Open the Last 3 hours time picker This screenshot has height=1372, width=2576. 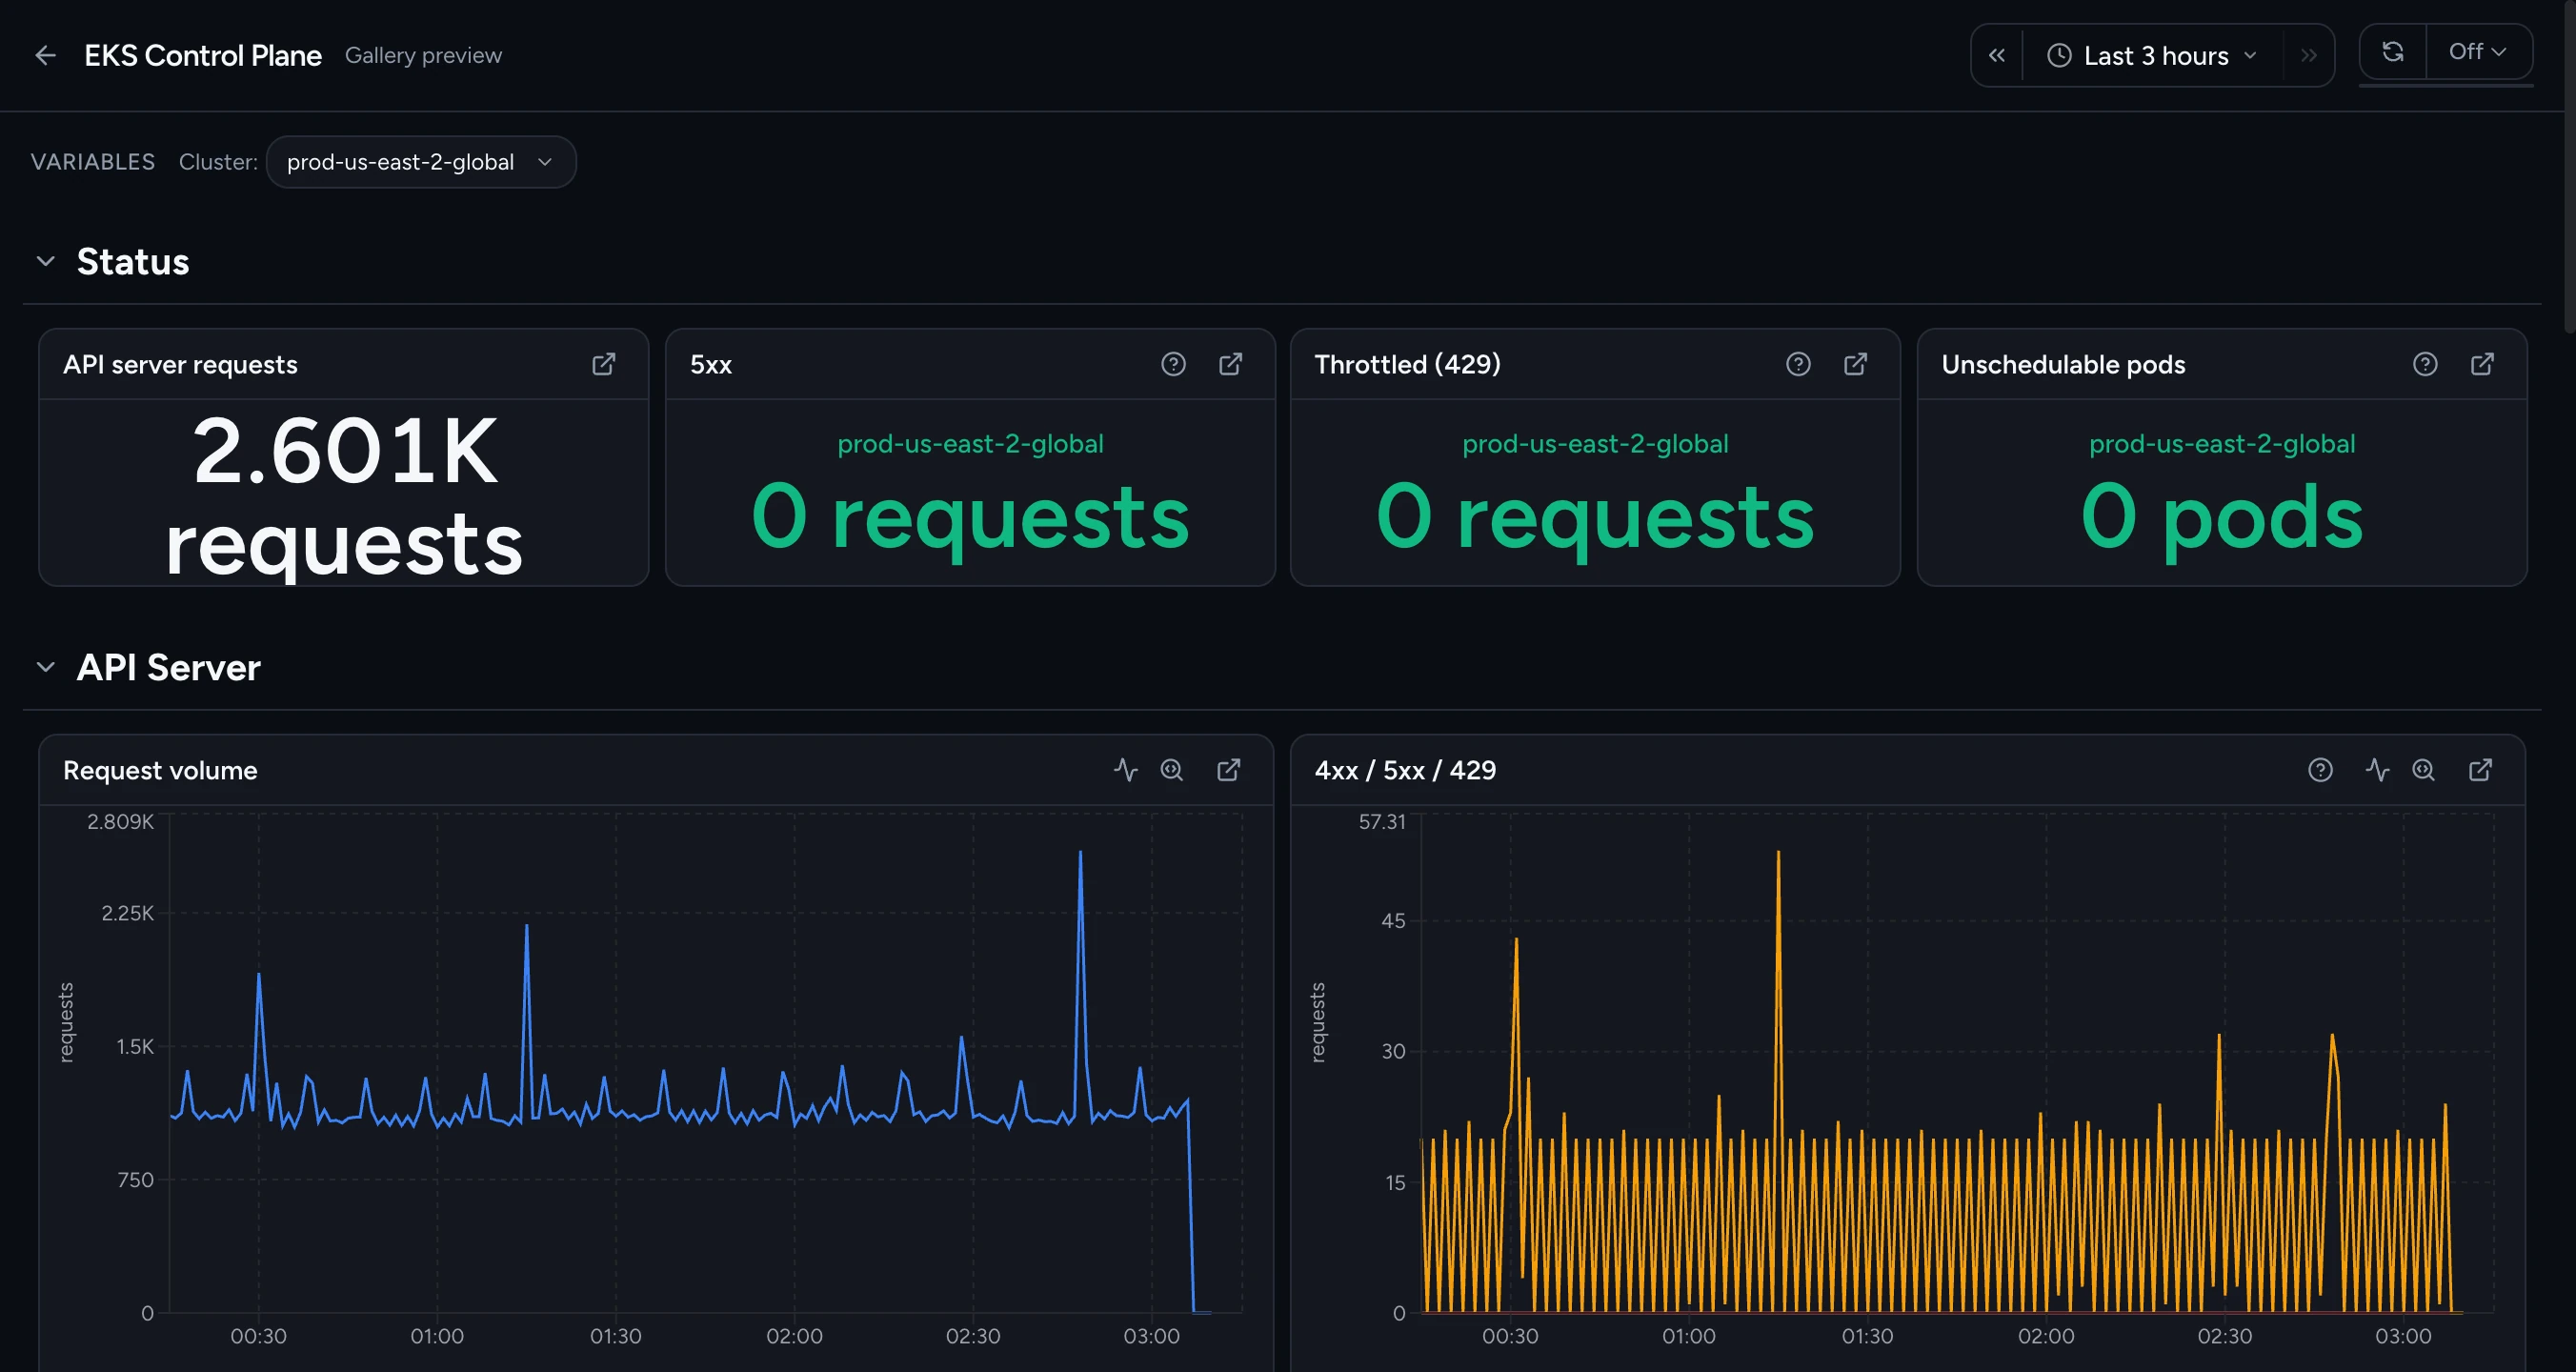[x=2152, y=55]
